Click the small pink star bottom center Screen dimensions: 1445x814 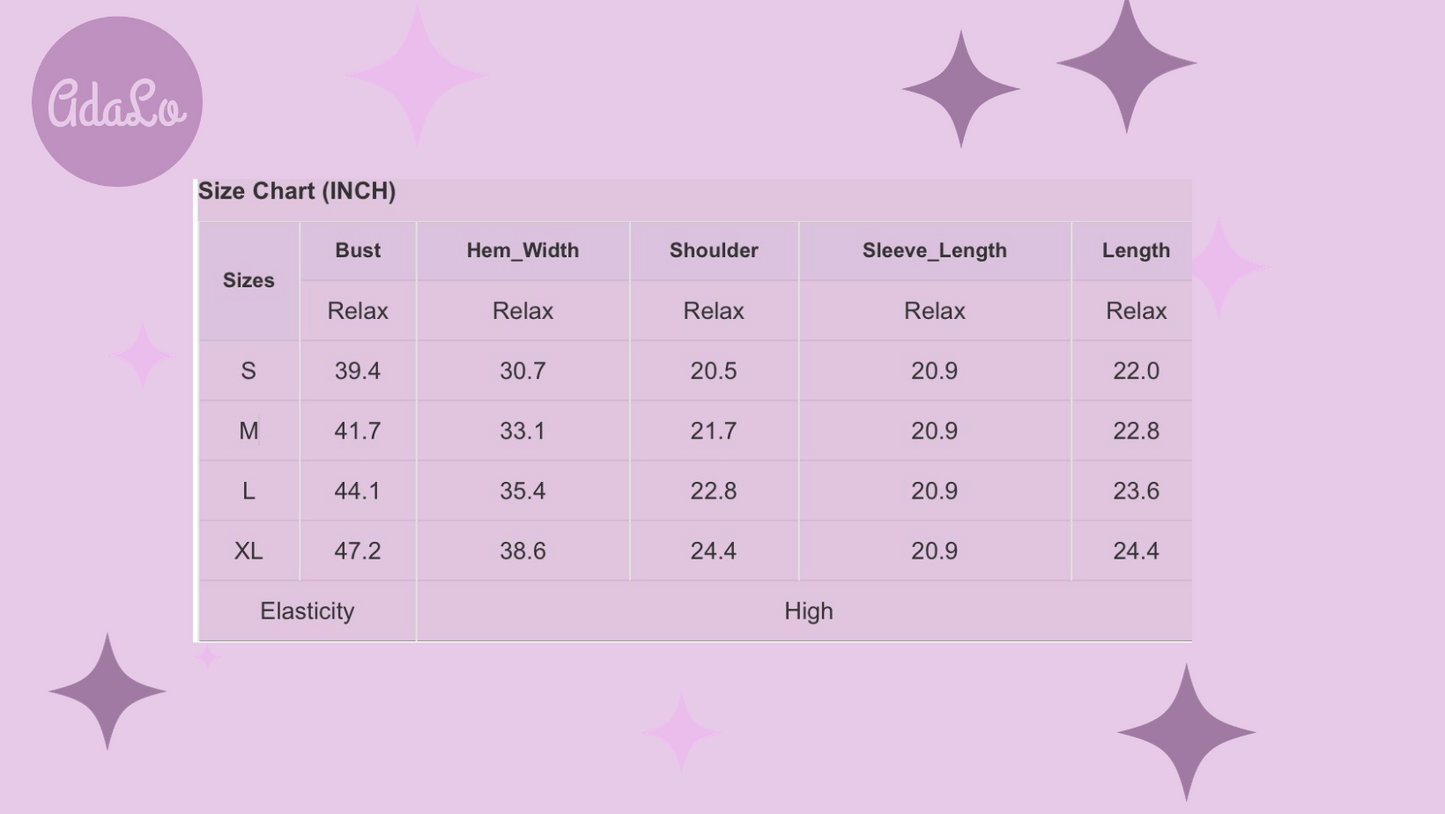[x=681, y=732]
